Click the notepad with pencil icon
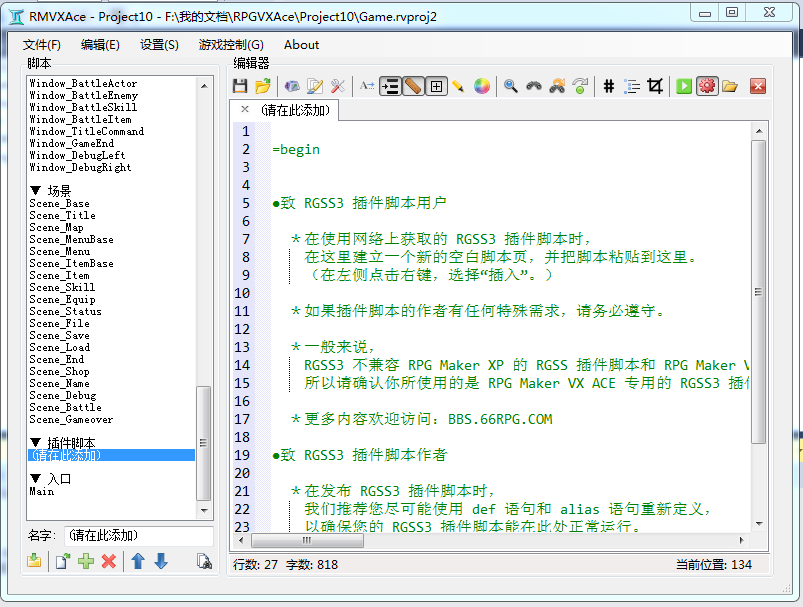 coord(315,86)
